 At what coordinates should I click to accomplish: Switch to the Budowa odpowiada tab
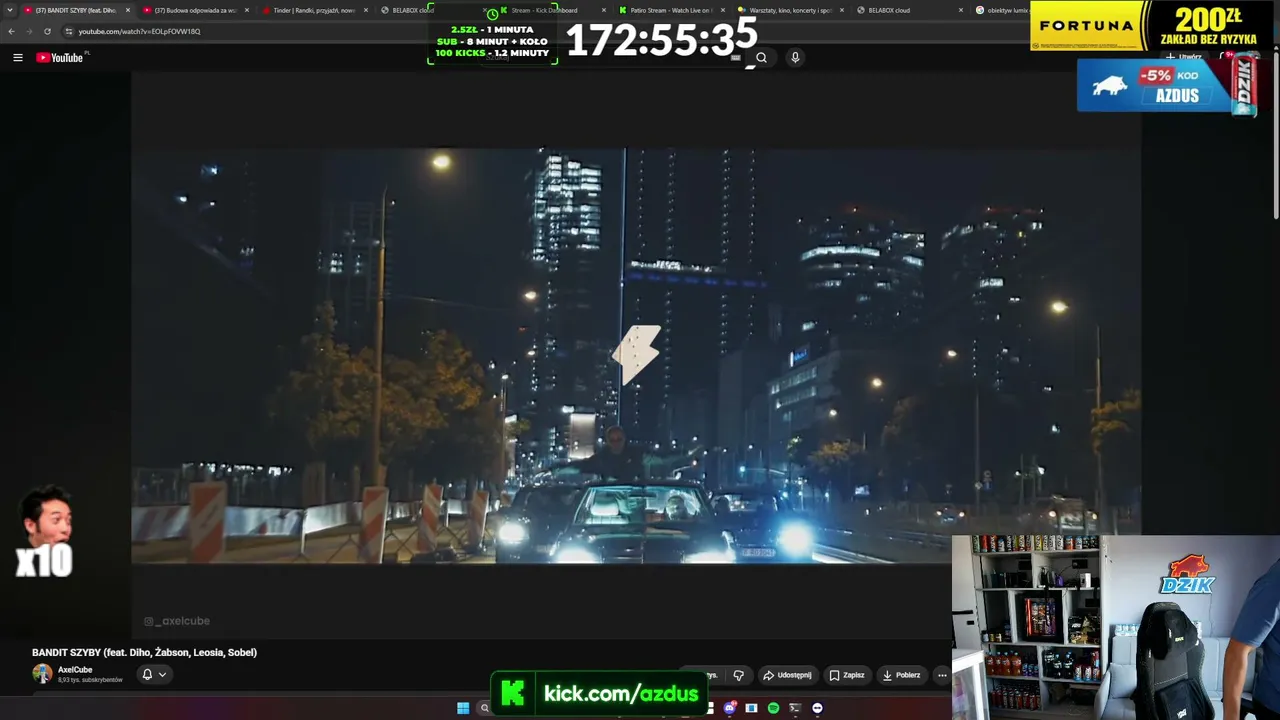[195, 10]
